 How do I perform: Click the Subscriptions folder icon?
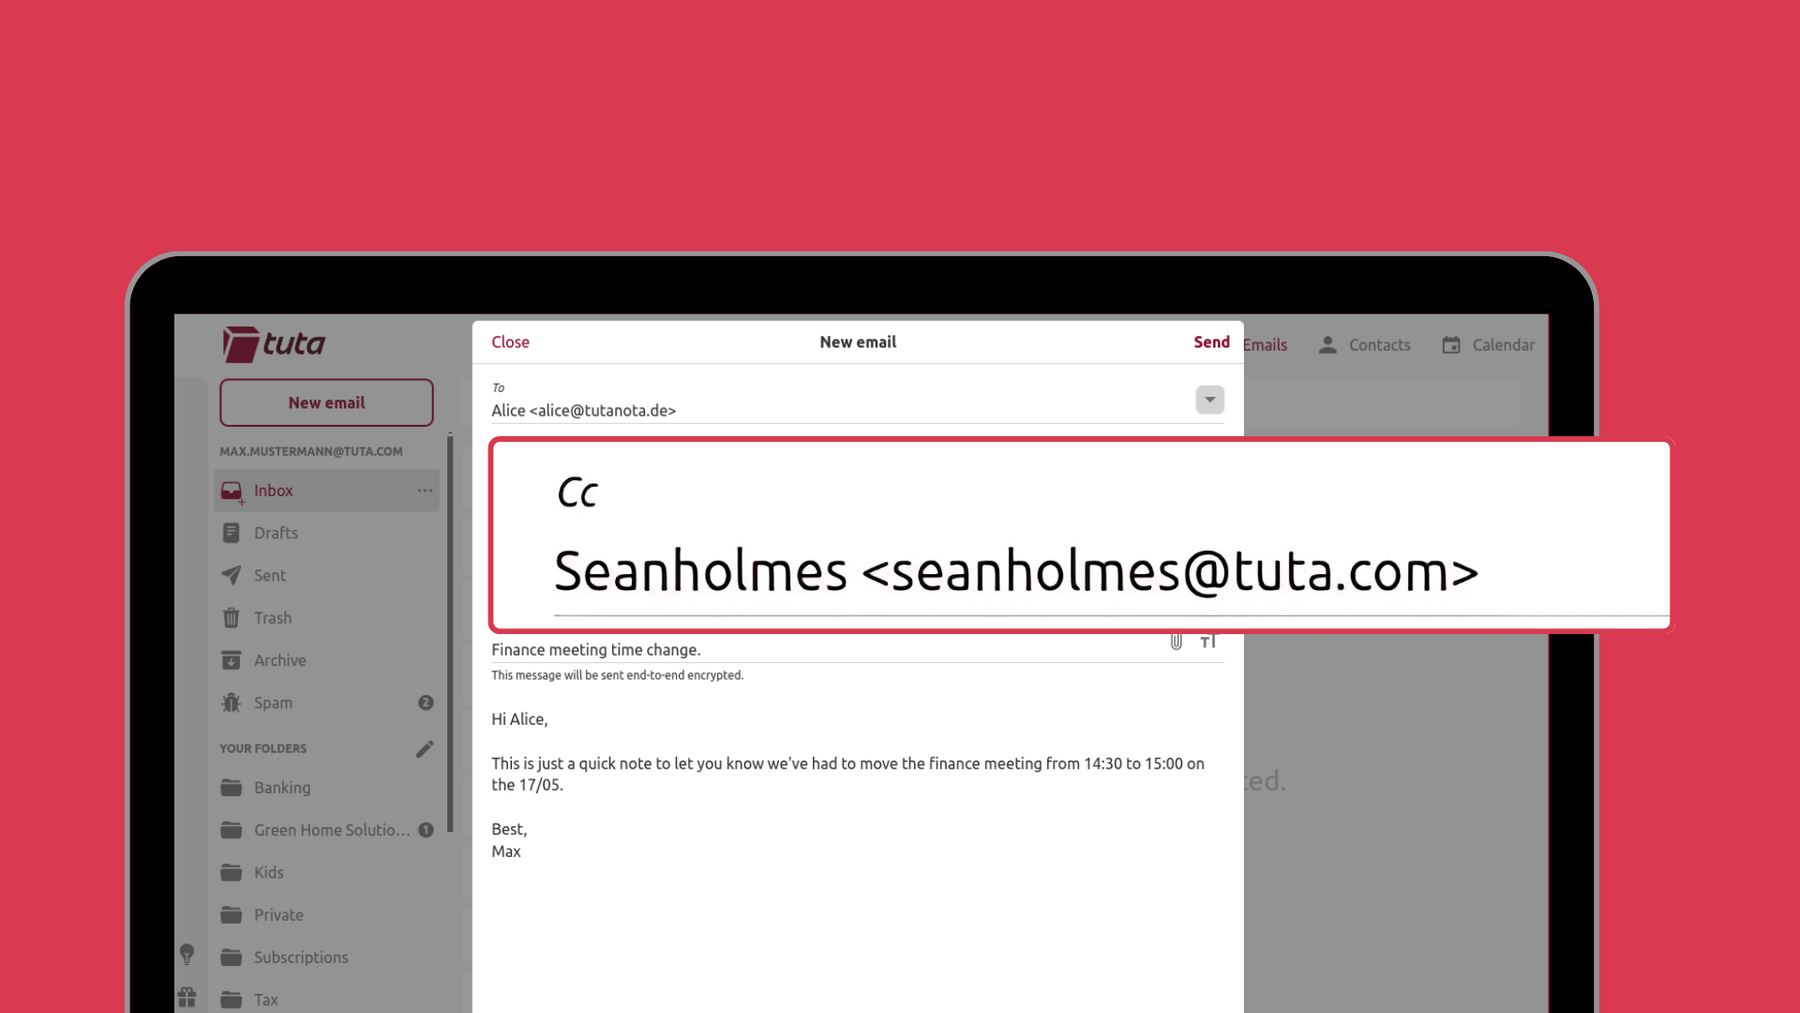[x=231, y=958]
